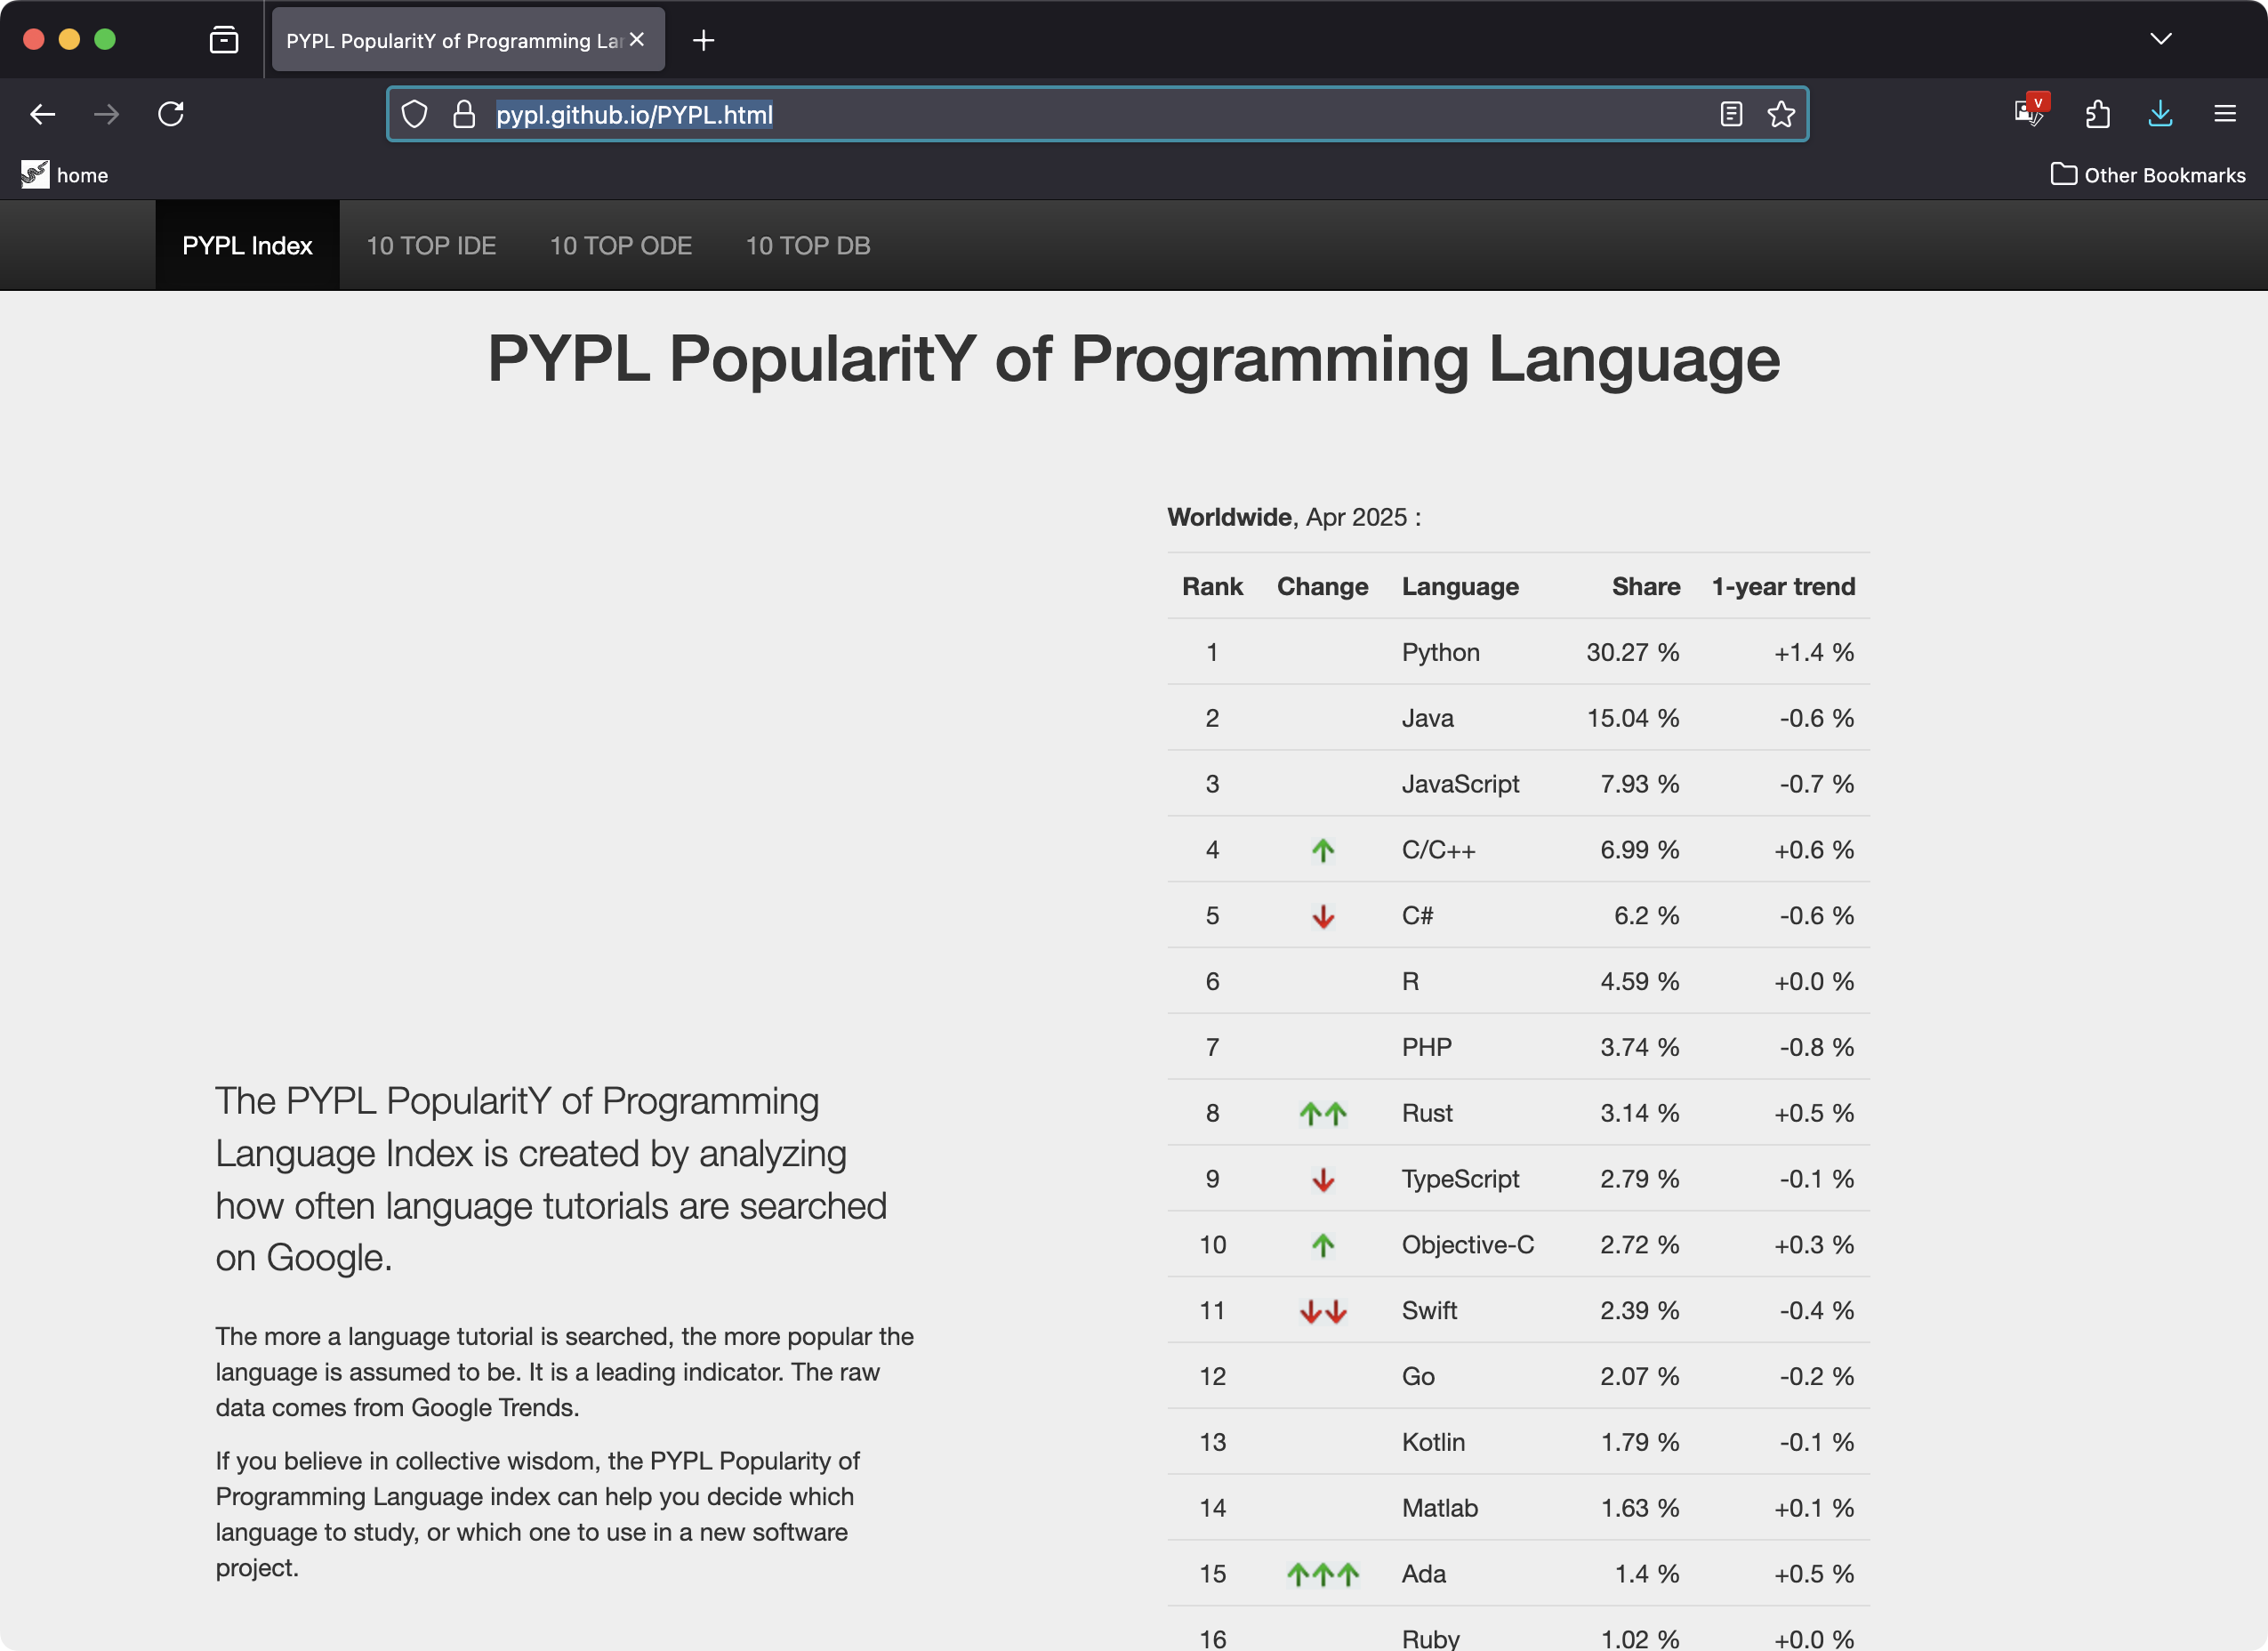Open the Firefox hamburger application menu
The image size is (2268, 1651).
(2224, 114)
